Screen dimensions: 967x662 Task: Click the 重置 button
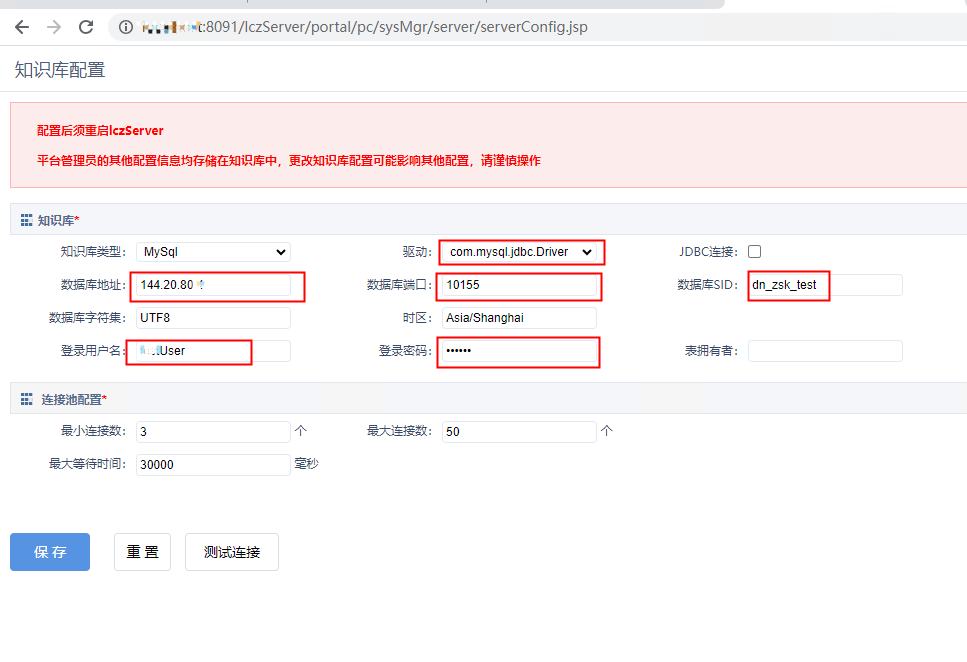pyautogui.click(x=142, y=552)
